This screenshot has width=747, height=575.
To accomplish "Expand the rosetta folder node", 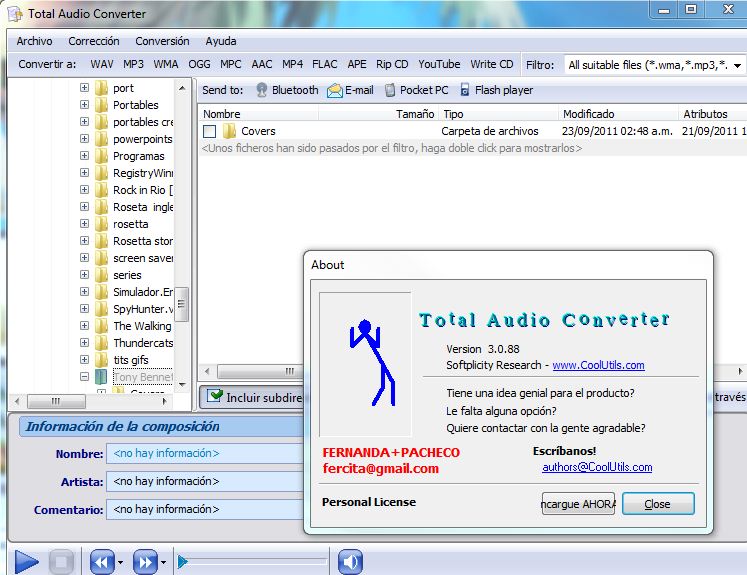I will [84, 223].
